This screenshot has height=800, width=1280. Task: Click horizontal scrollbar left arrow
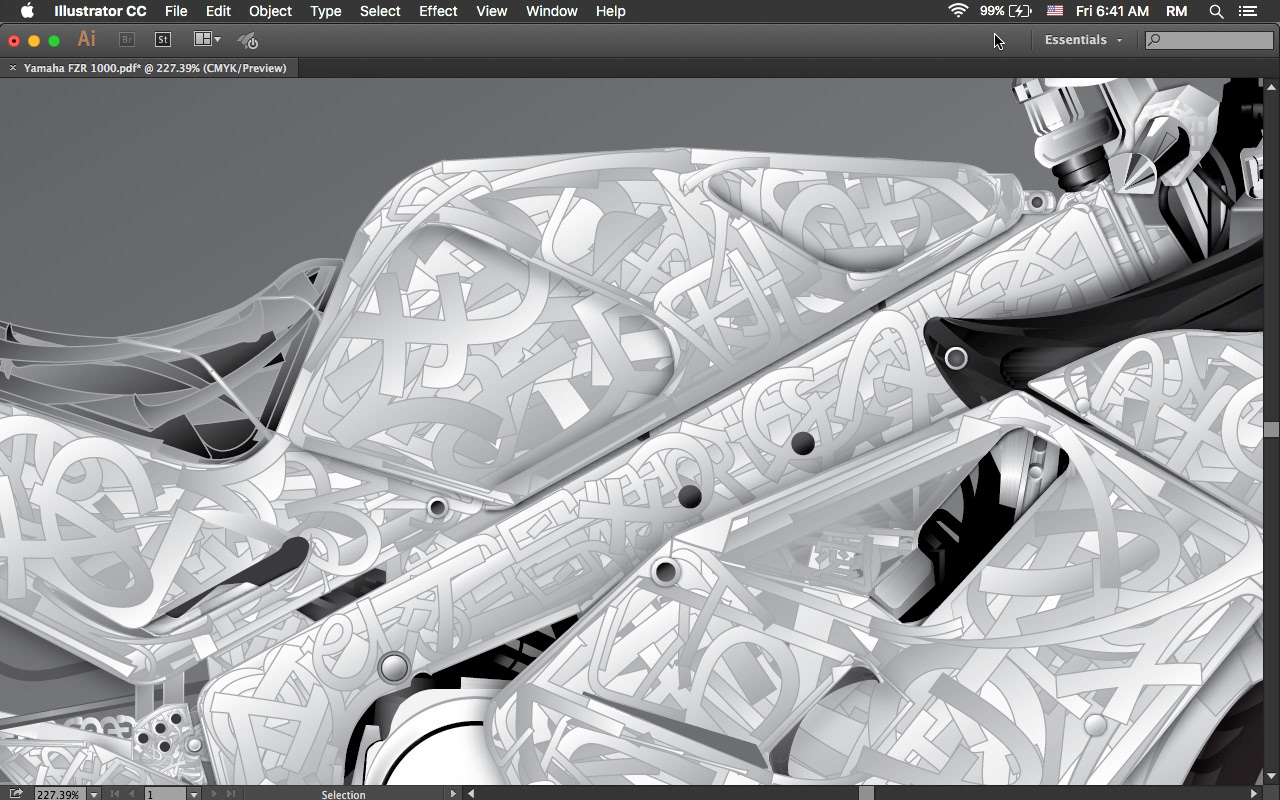471,794
